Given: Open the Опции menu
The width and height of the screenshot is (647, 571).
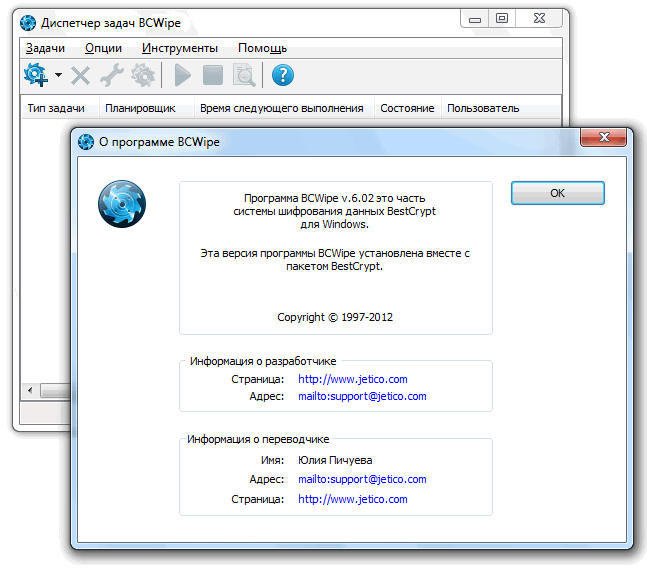Looking at the screenshot, I should point(104,48).
